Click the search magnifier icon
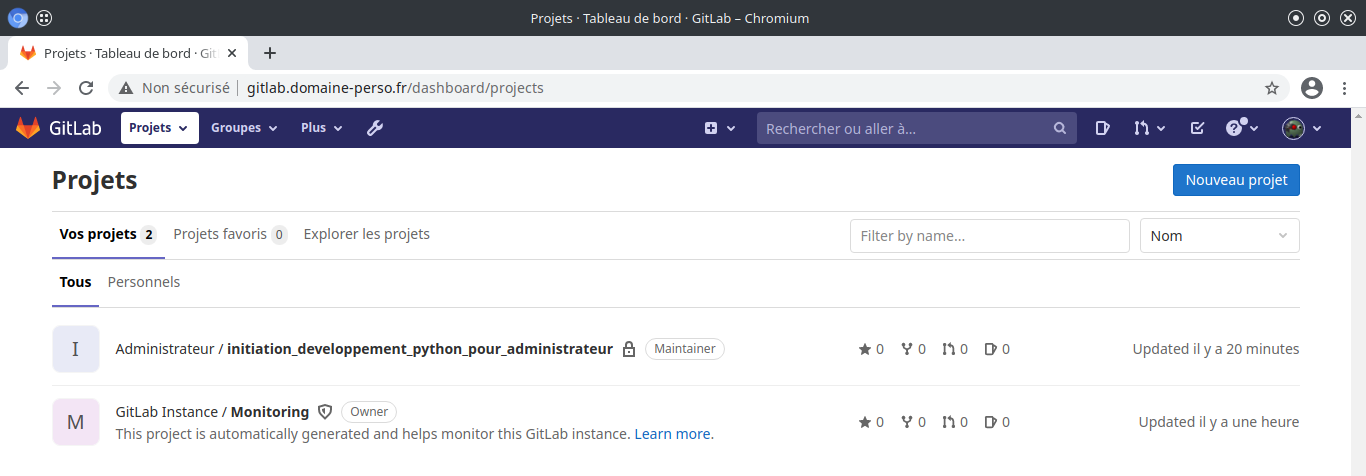 (x=1060, y=128)
